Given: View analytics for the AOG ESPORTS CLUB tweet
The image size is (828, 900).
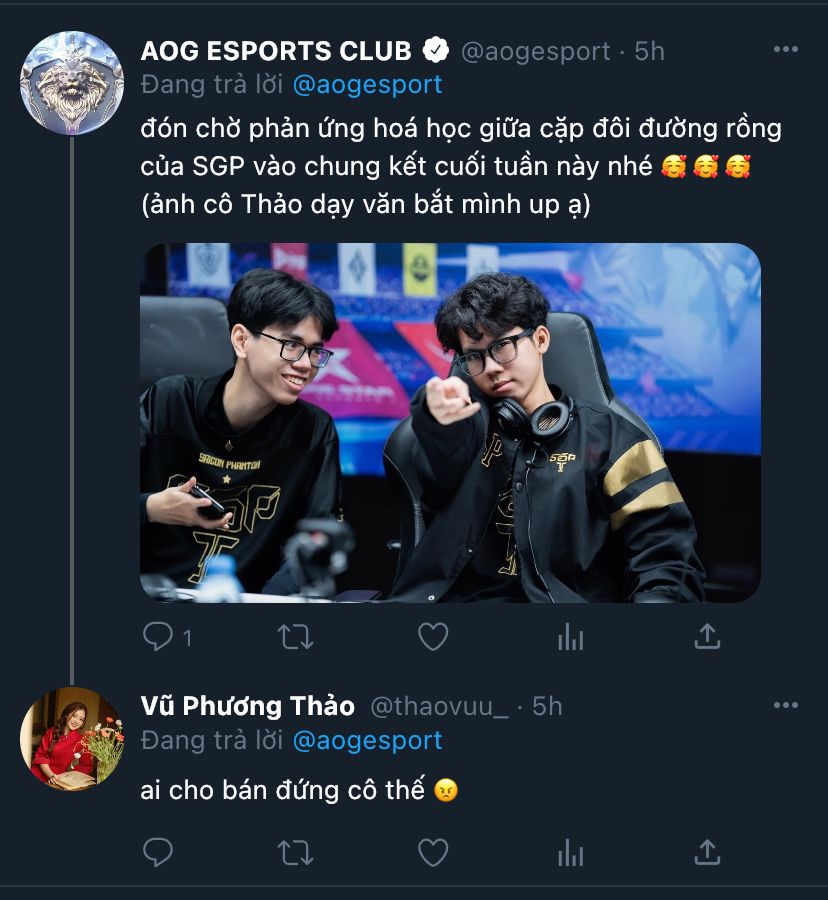Looking at the screenshot, I should (570, 637).
